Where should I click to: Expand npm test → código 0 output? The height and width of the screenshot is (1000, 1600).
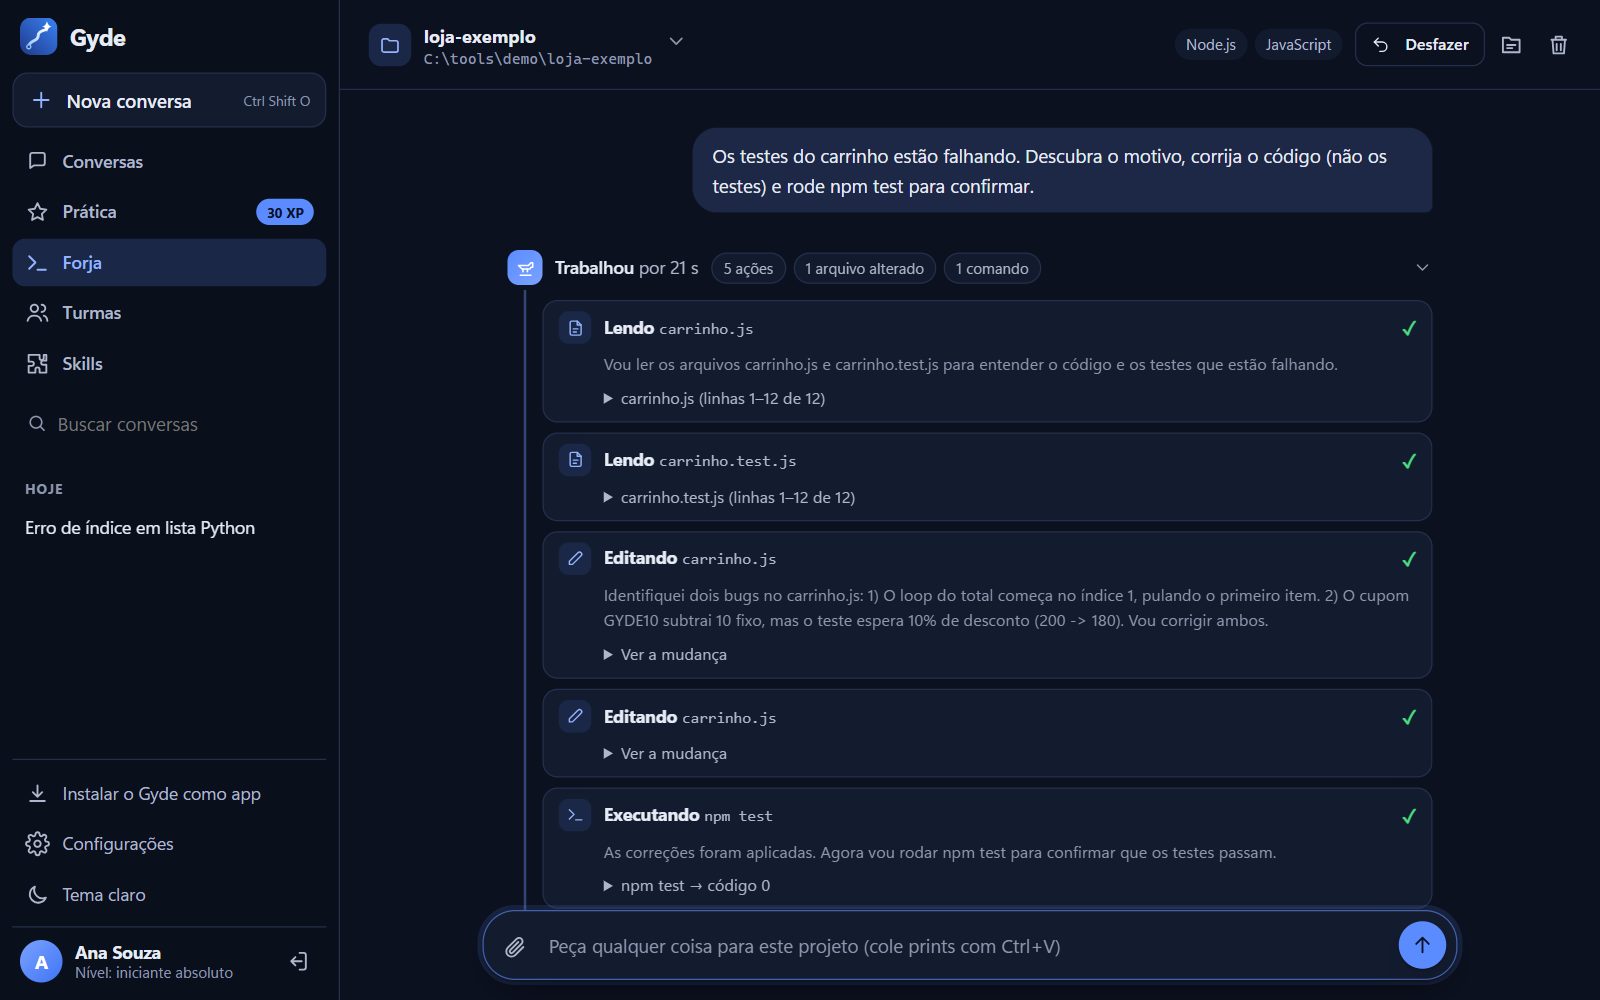pos(686,885)
